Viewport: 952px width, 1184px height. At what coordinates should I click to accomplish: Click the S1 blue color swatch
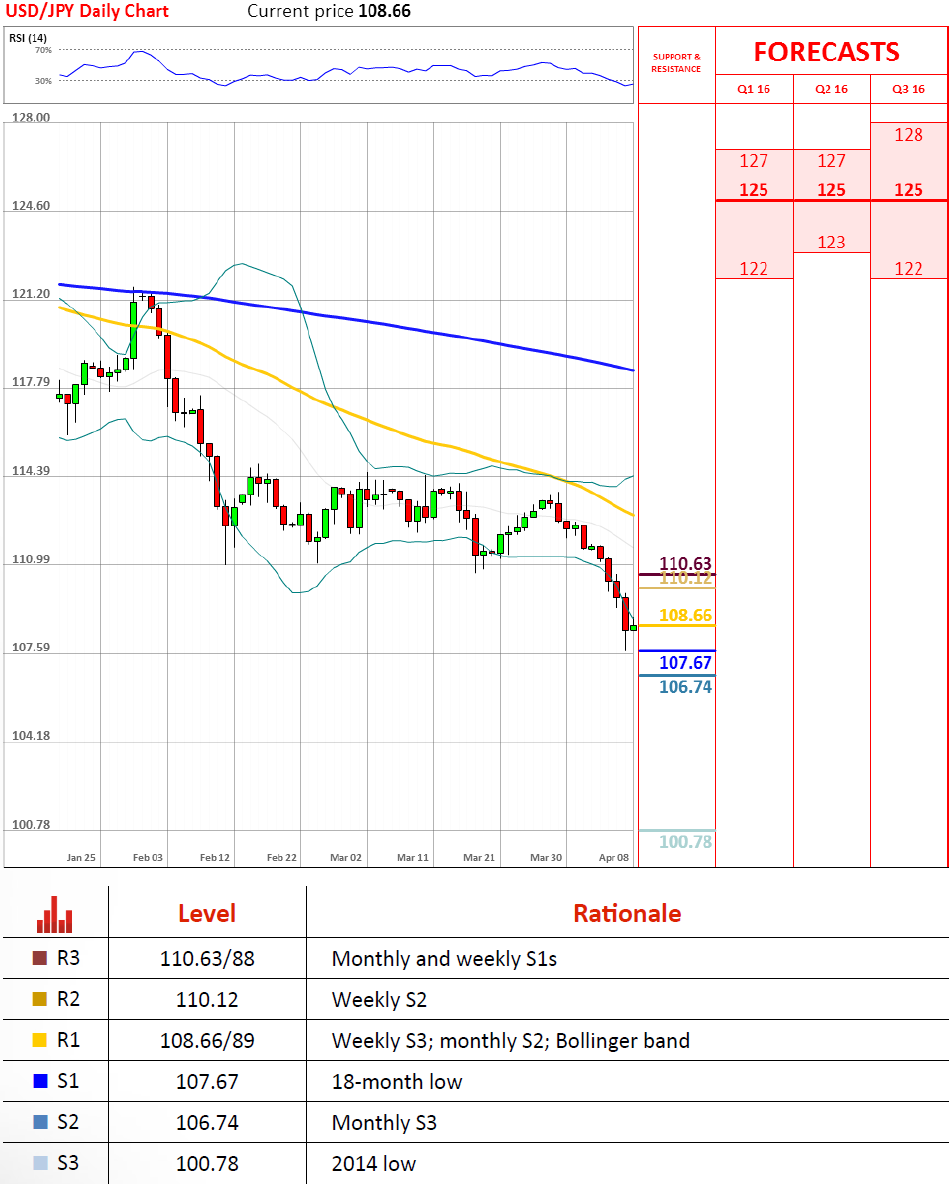[x=40, y=1081]
